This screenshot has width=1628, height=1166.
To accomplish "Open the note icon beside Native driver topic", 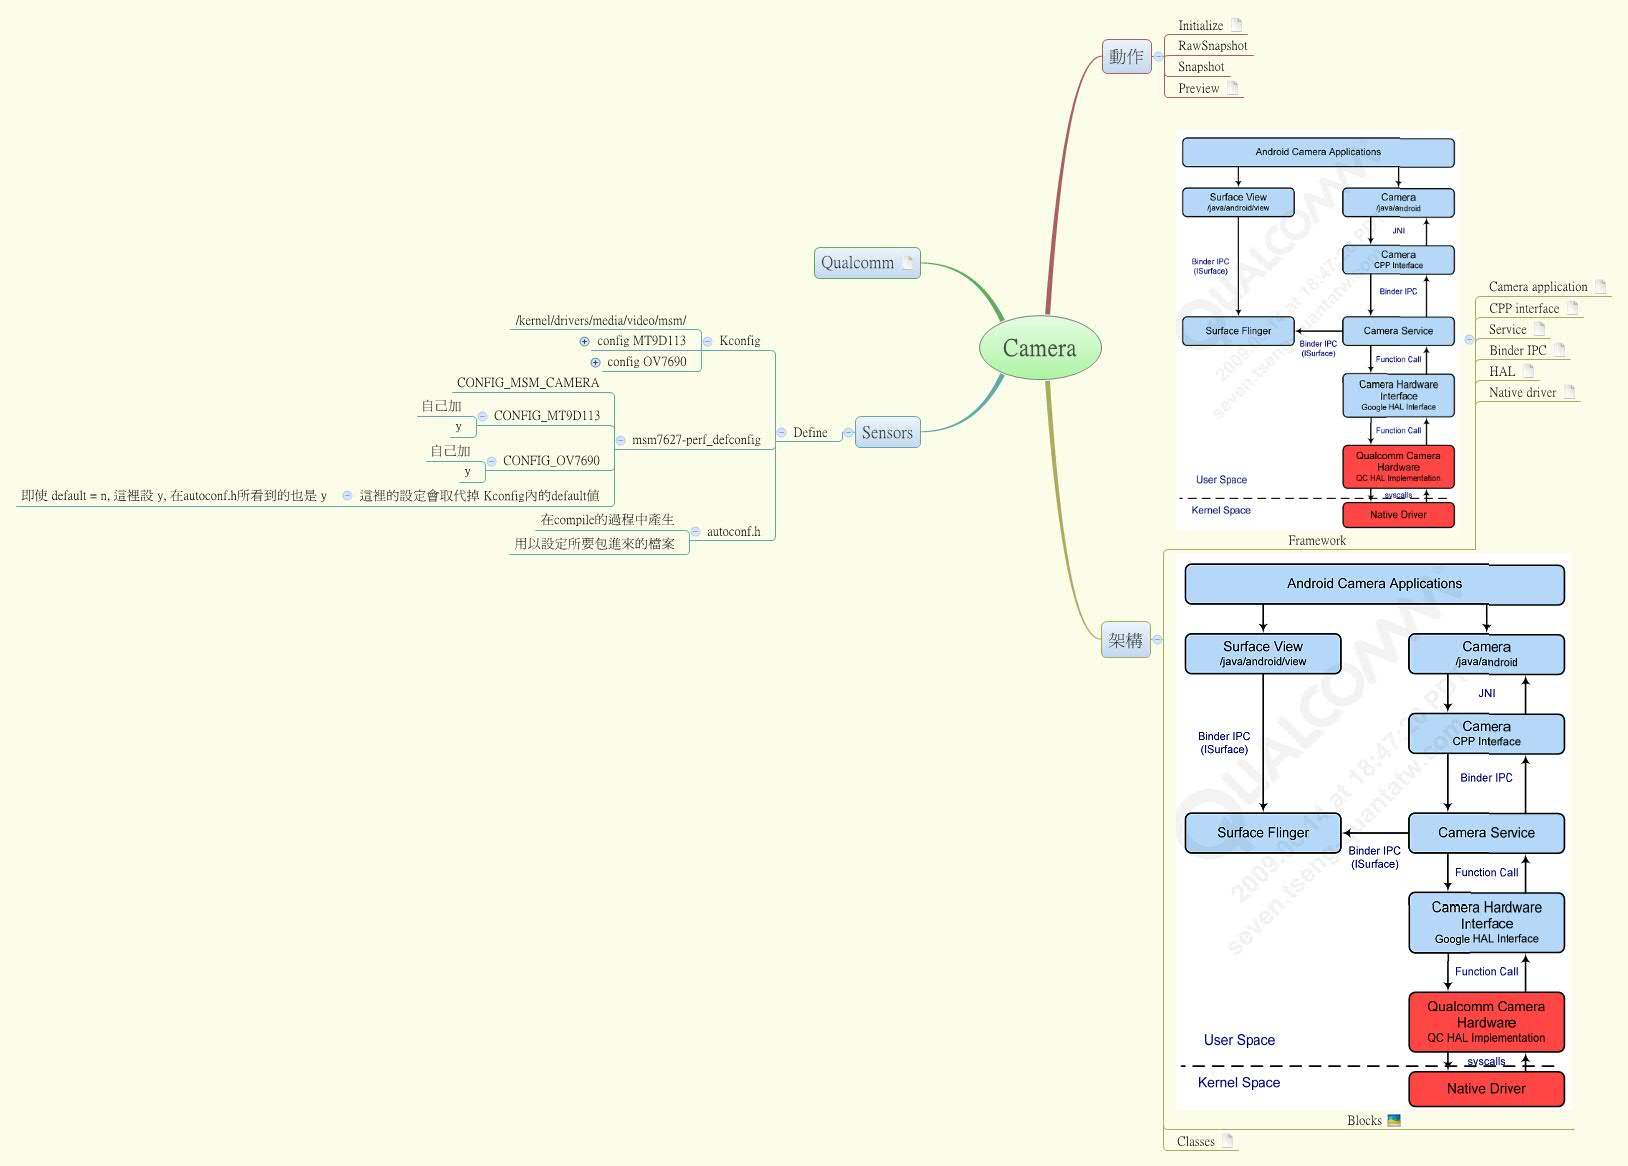I will pyautogui.click(x=1569, y=392).
